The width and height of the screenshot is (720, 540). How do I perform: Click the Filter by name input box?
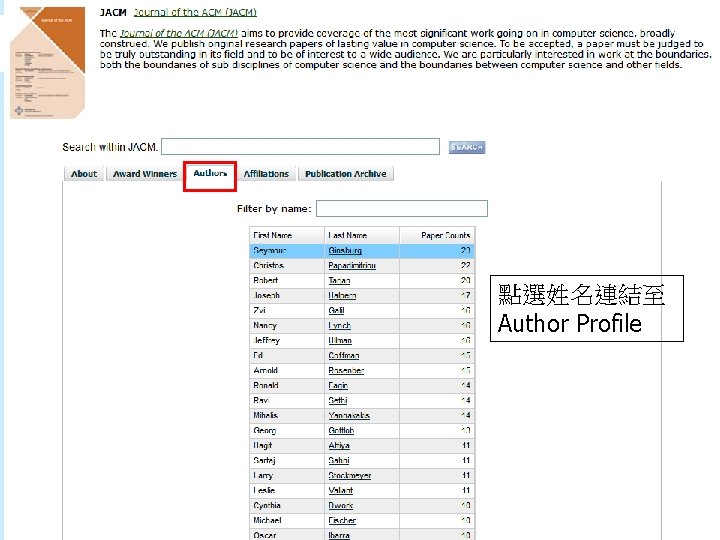pyautogui.click(x=402, y=208)
